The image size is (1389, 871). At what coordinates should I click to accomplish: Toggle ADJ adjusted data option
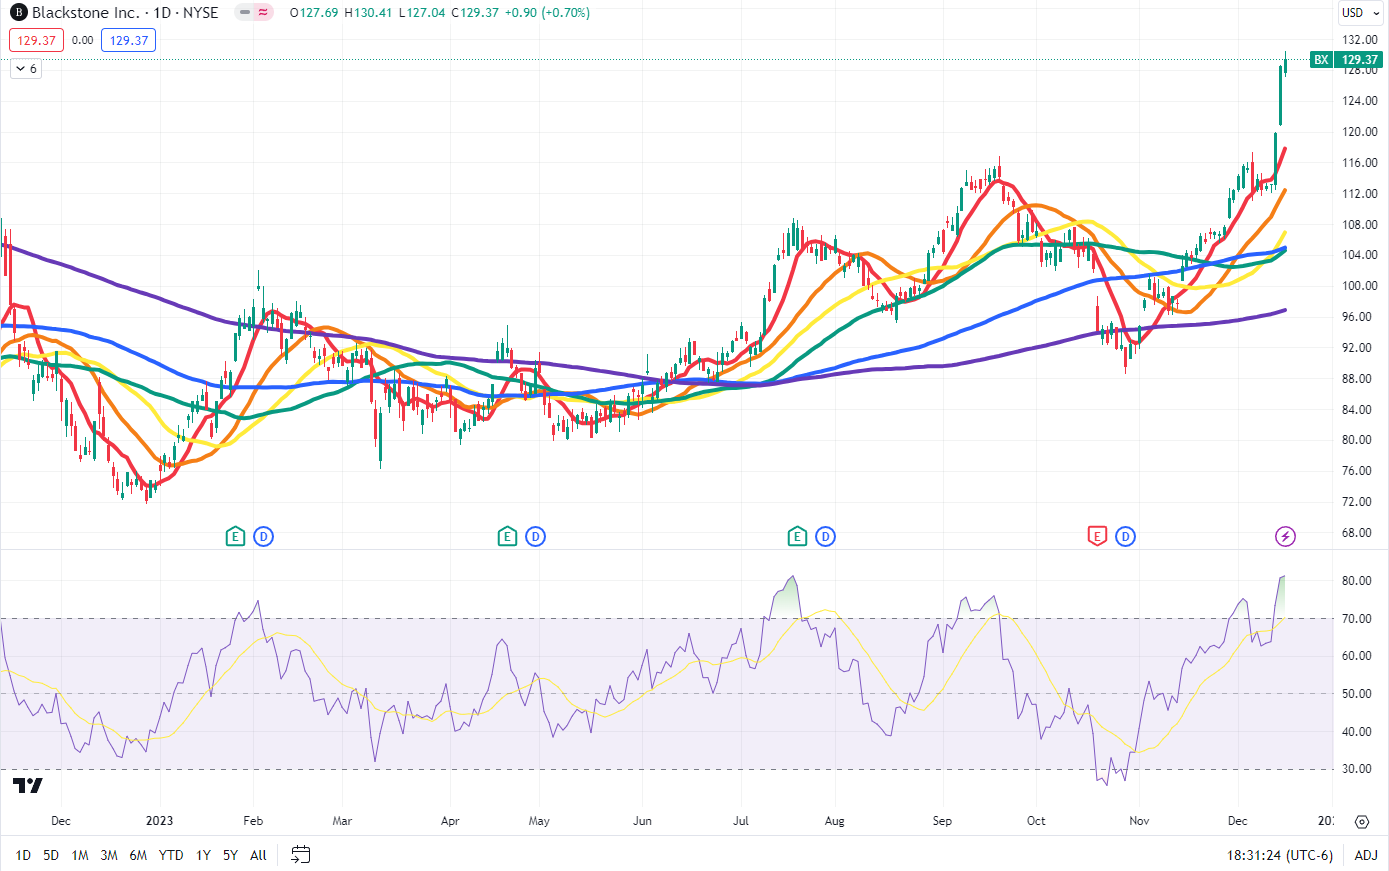1366,855
